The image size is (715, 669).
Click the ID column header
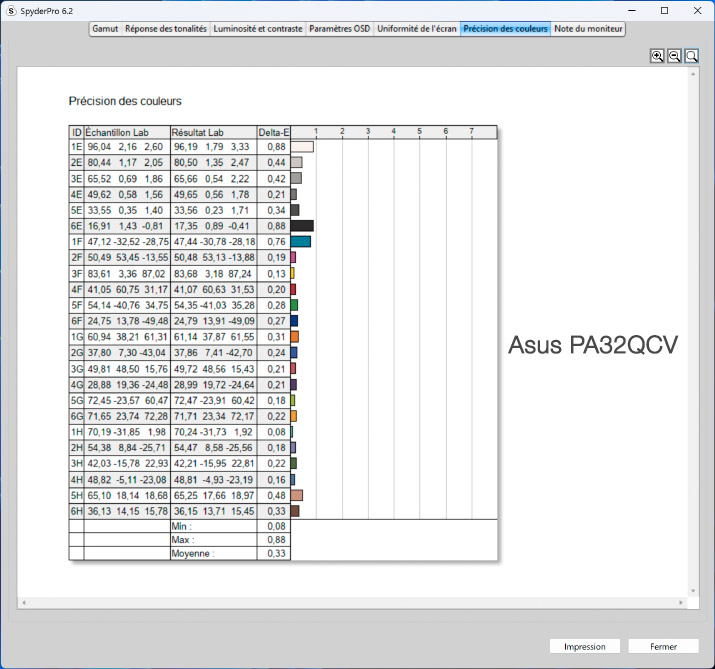click(77, 132)
